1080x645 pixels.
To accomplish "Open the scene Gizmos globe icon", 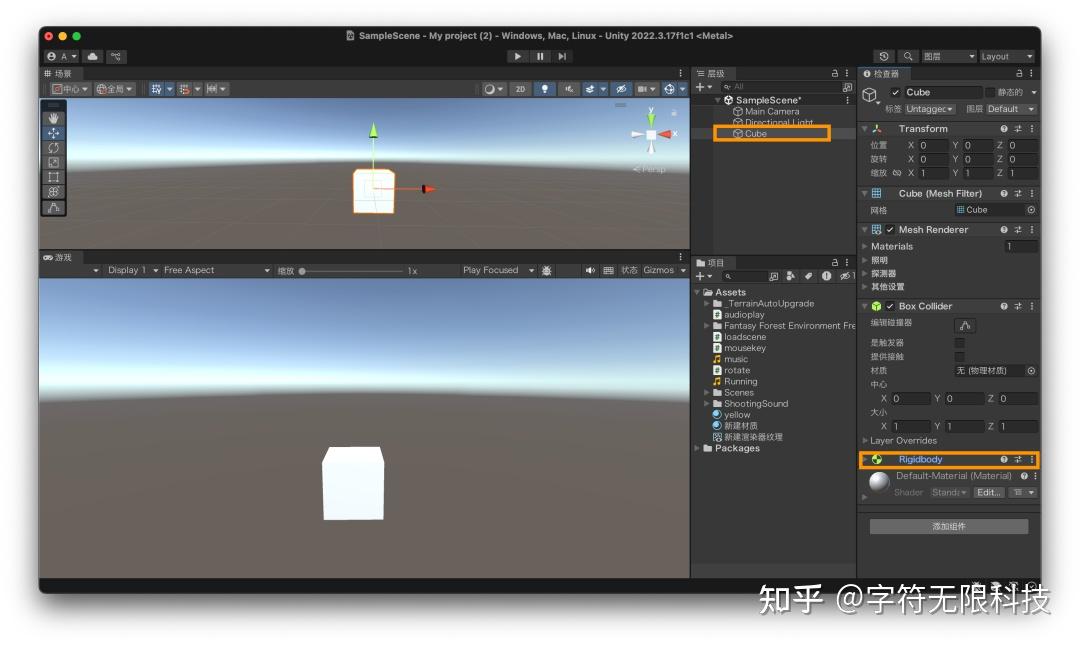I will [669, 89].
